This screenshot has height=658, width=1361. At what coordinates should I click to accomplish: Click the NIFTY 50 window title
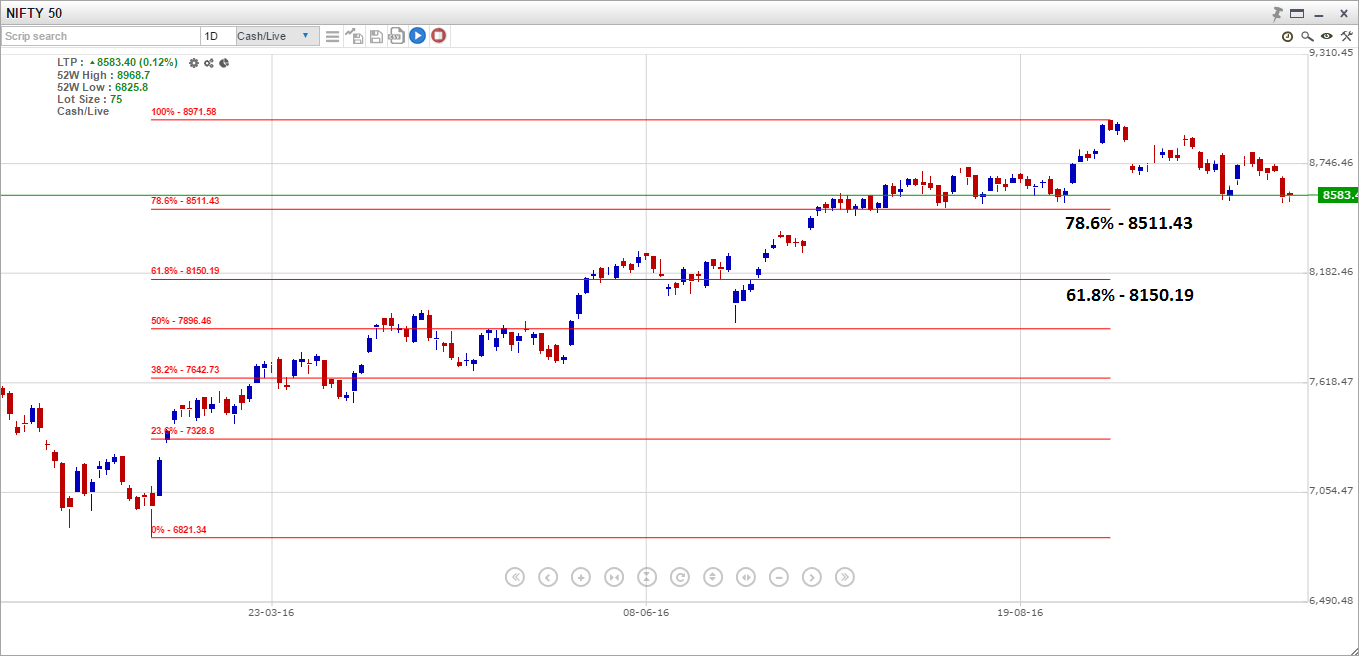coord(34,13)
